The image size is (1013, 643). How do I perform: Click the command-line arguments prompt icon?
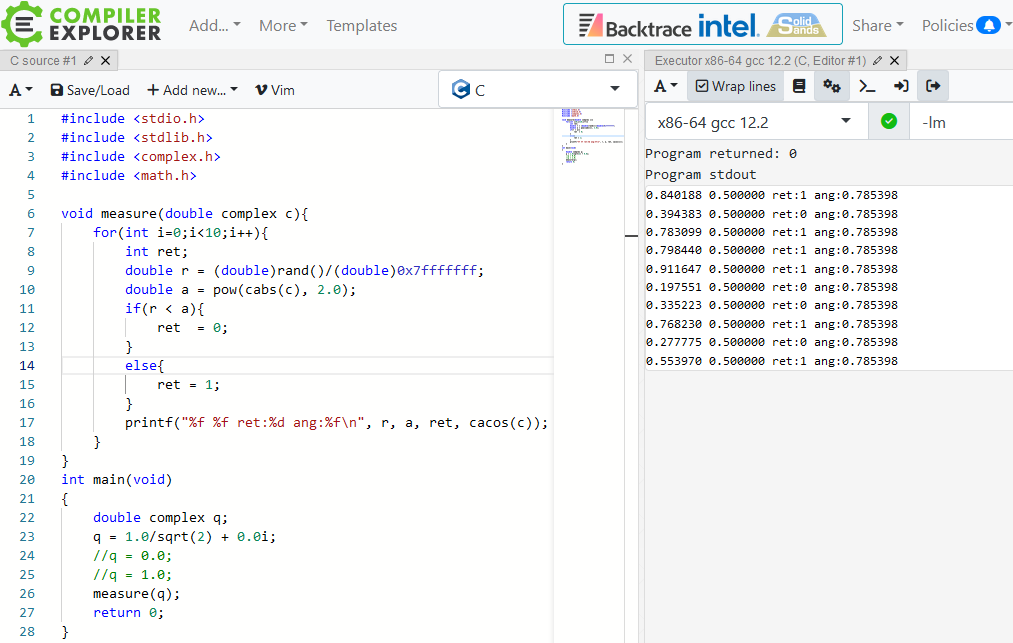coord(867,86)
